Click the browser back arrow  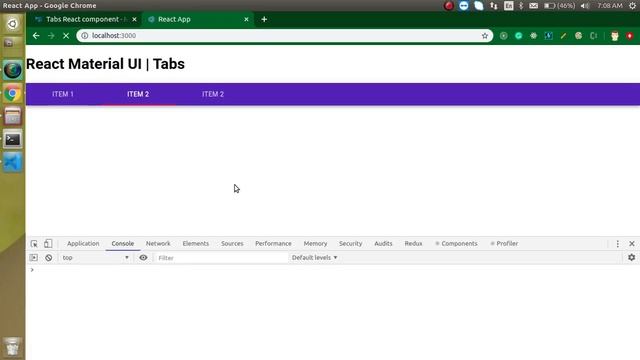(x=36, y=36)
